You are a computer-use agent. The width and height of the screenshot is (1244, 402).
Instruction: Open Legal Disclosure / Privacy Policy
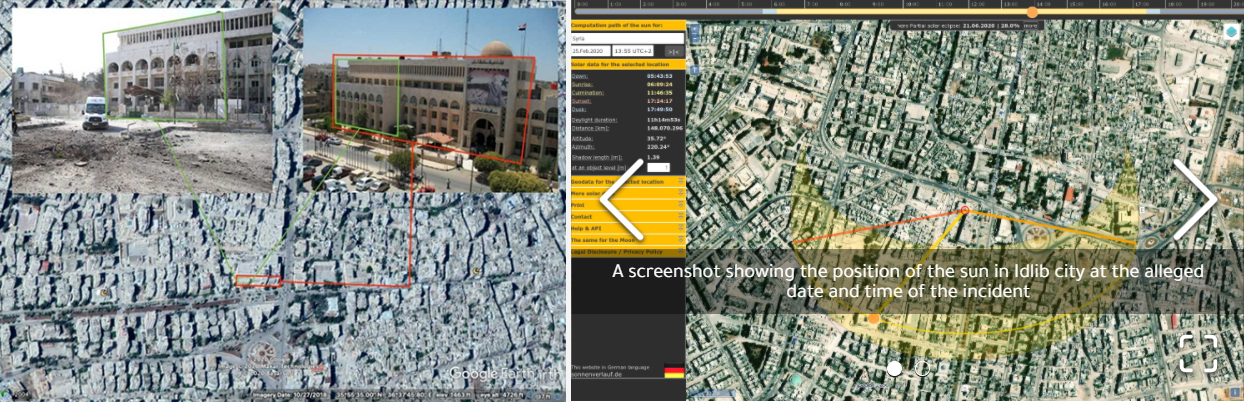click(x=620, y=252)
